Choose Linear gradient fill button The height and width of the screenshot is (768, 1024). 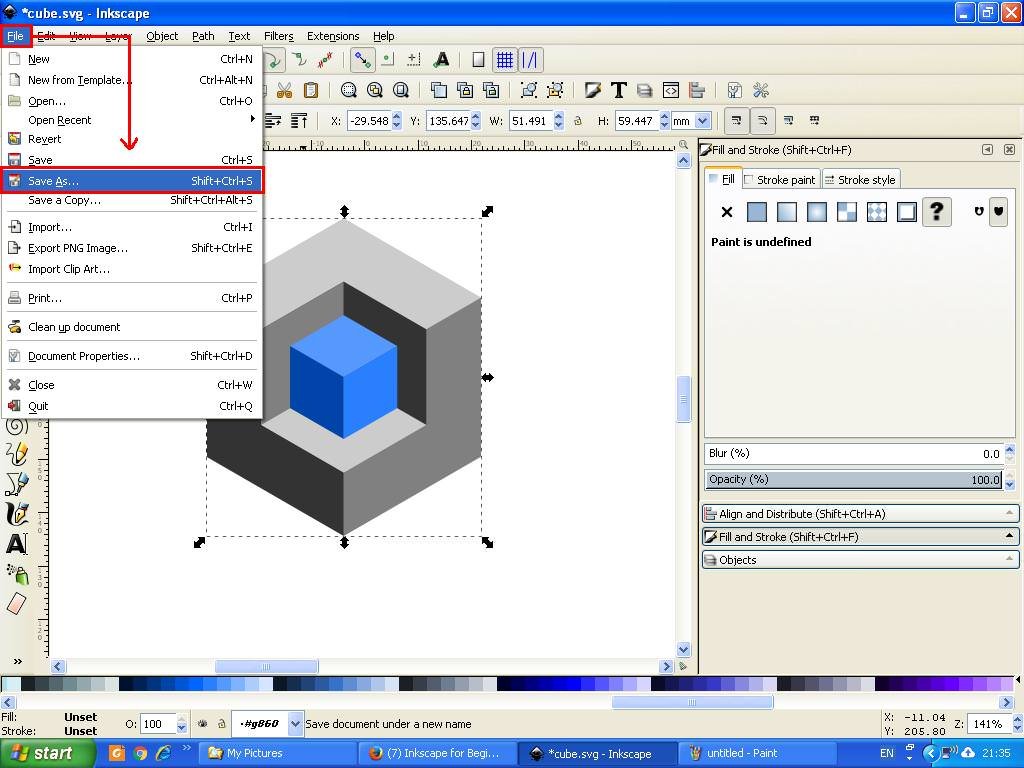pos(787,212)
